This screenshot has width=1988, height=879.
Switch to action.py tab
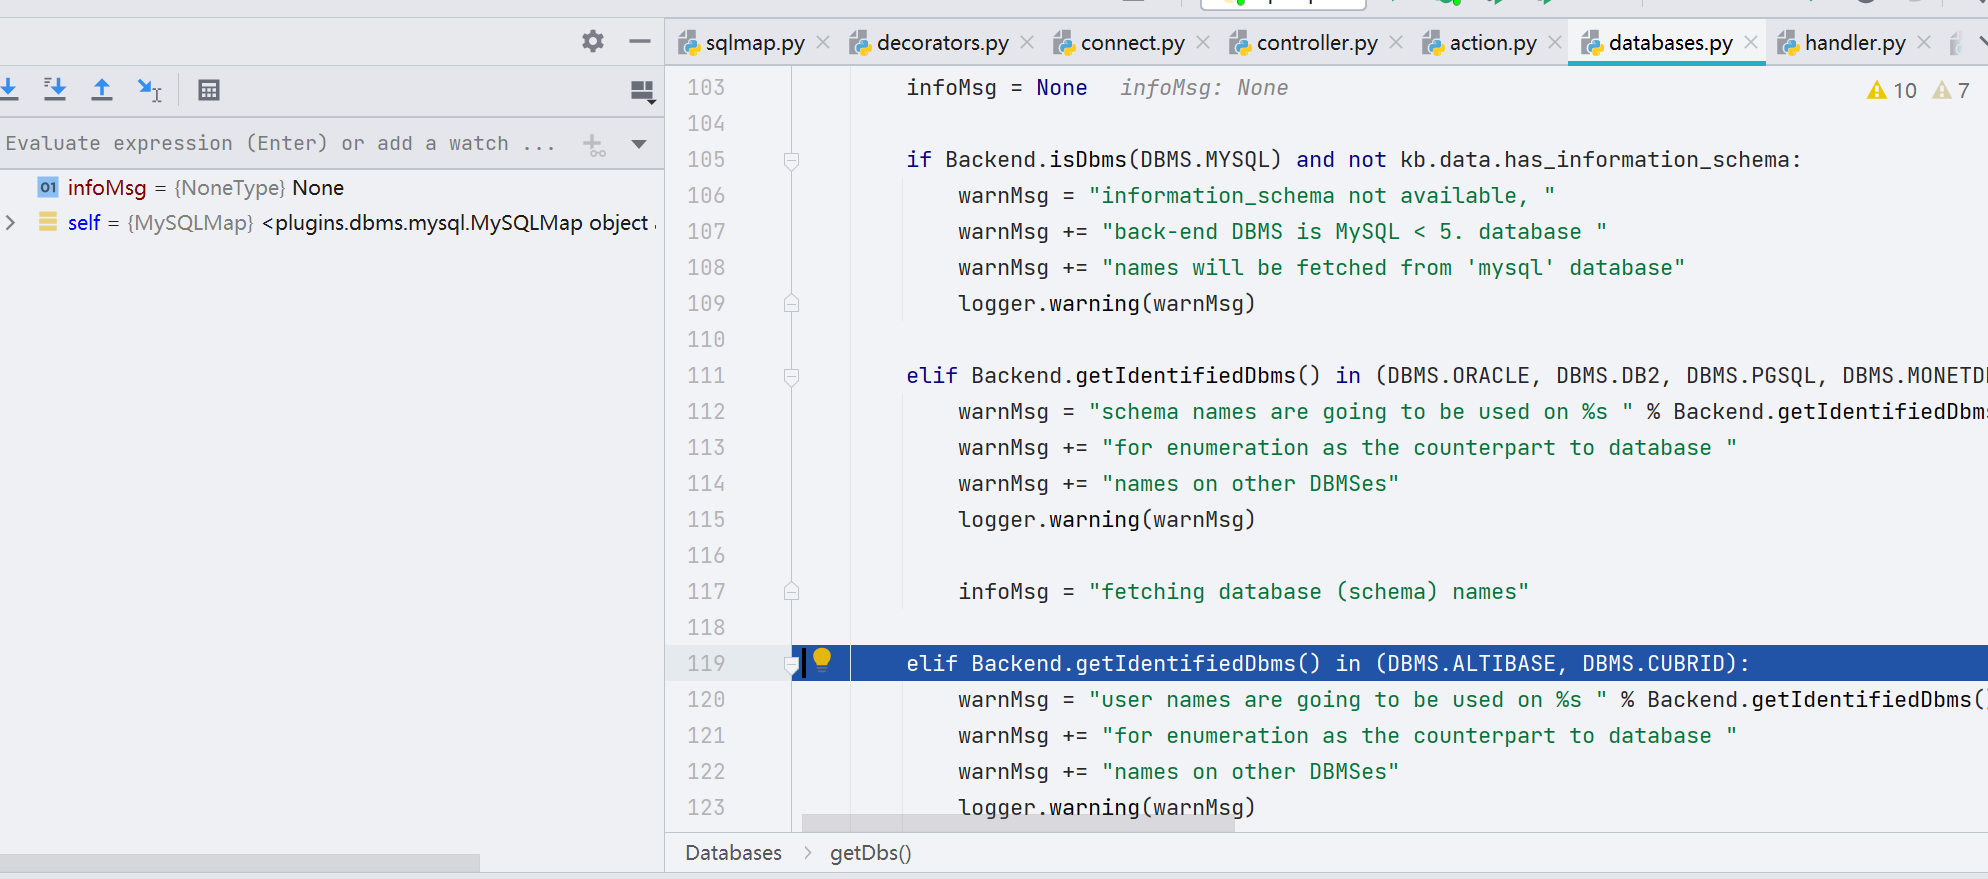1492,43
